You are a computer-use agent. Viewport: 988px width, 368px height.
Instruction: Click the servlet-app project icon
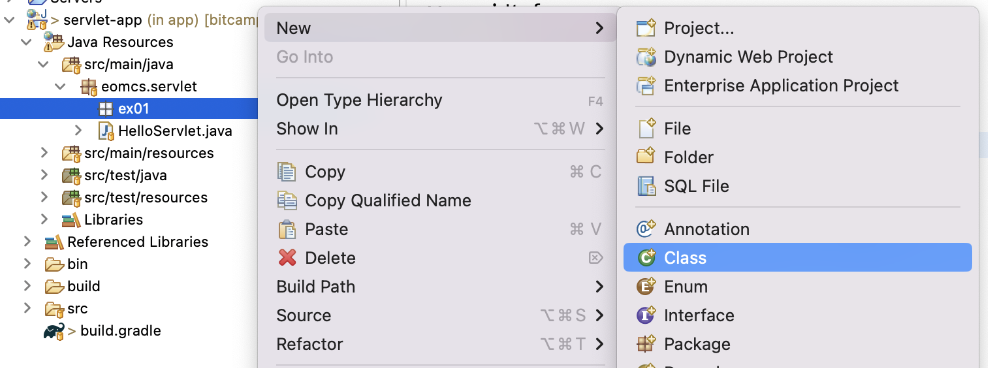(x=37, y=20)
